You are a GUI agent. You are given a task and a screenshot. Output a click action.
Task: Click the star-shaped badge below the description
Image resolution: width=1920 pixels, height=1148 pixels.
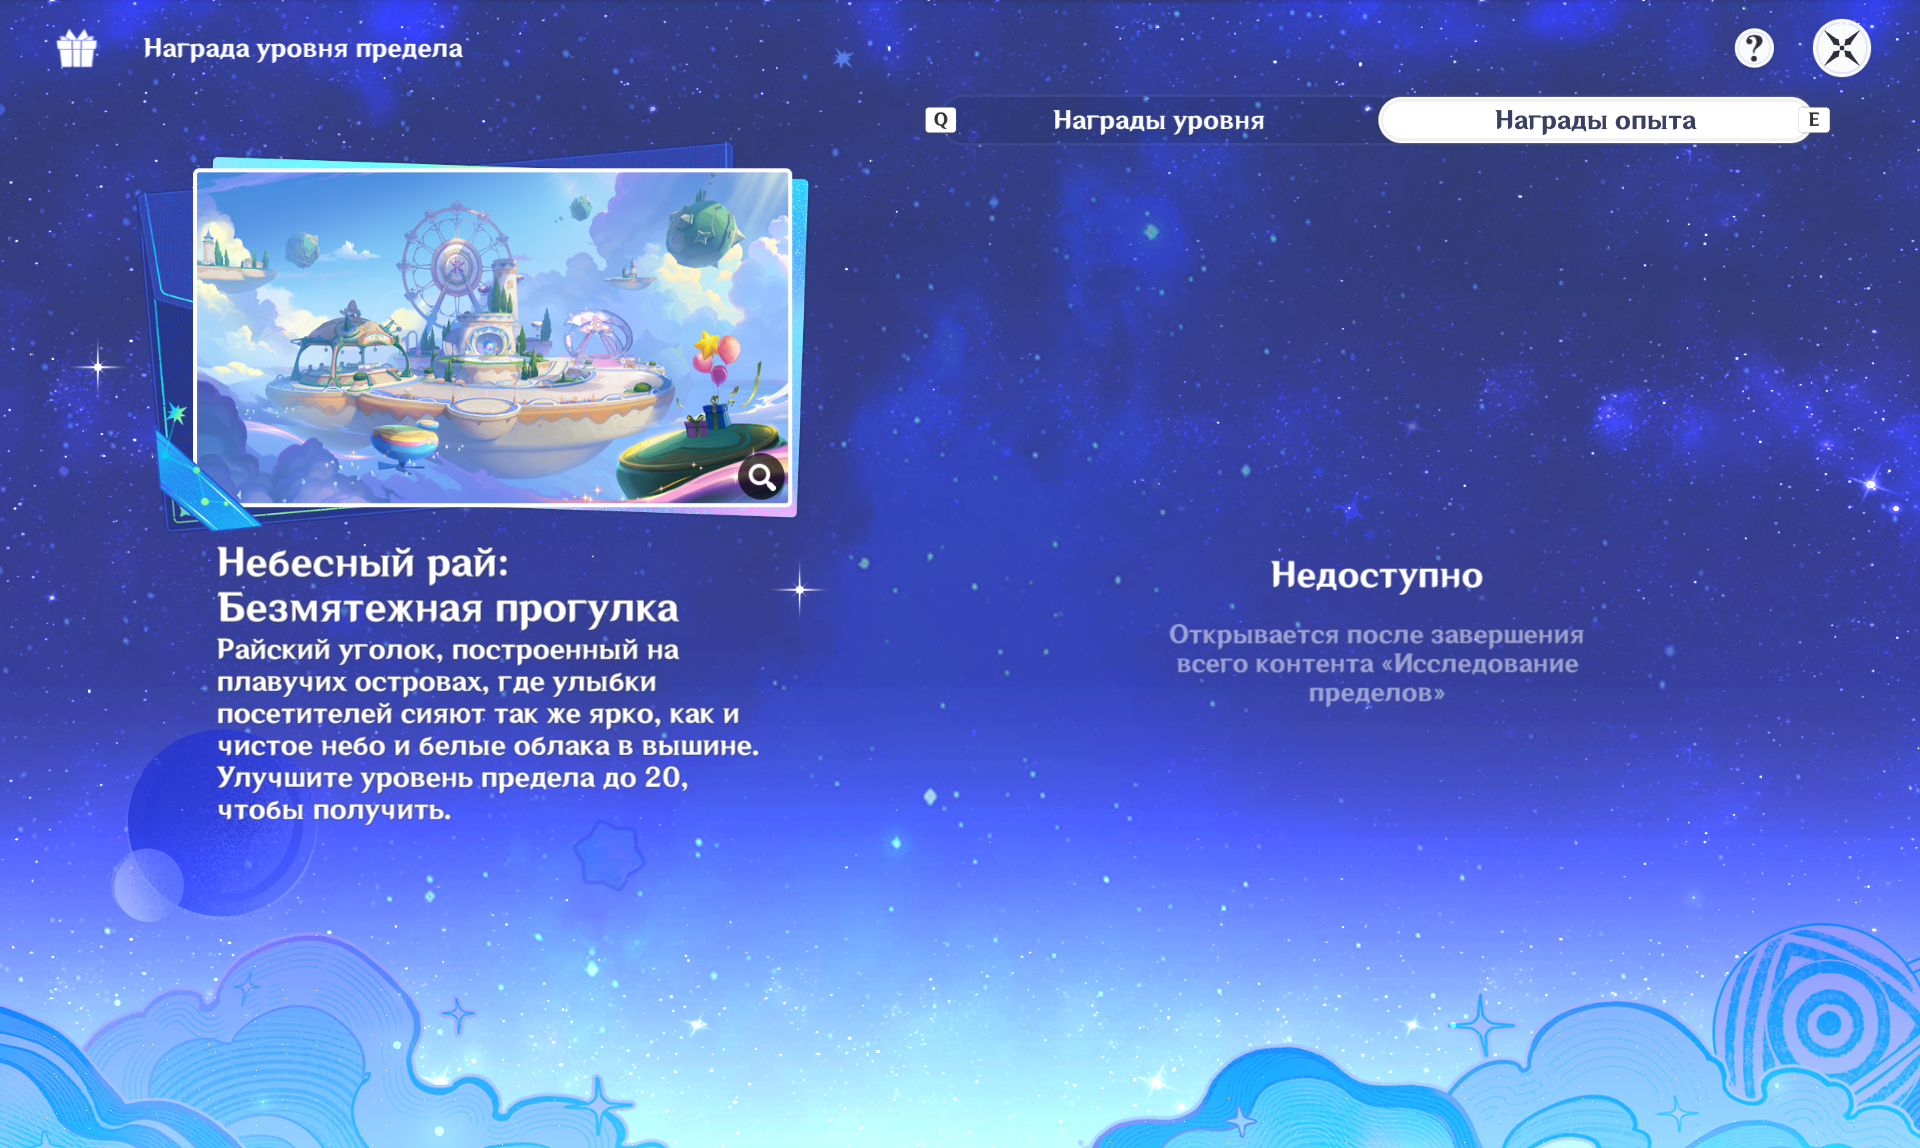pos(608,855)
